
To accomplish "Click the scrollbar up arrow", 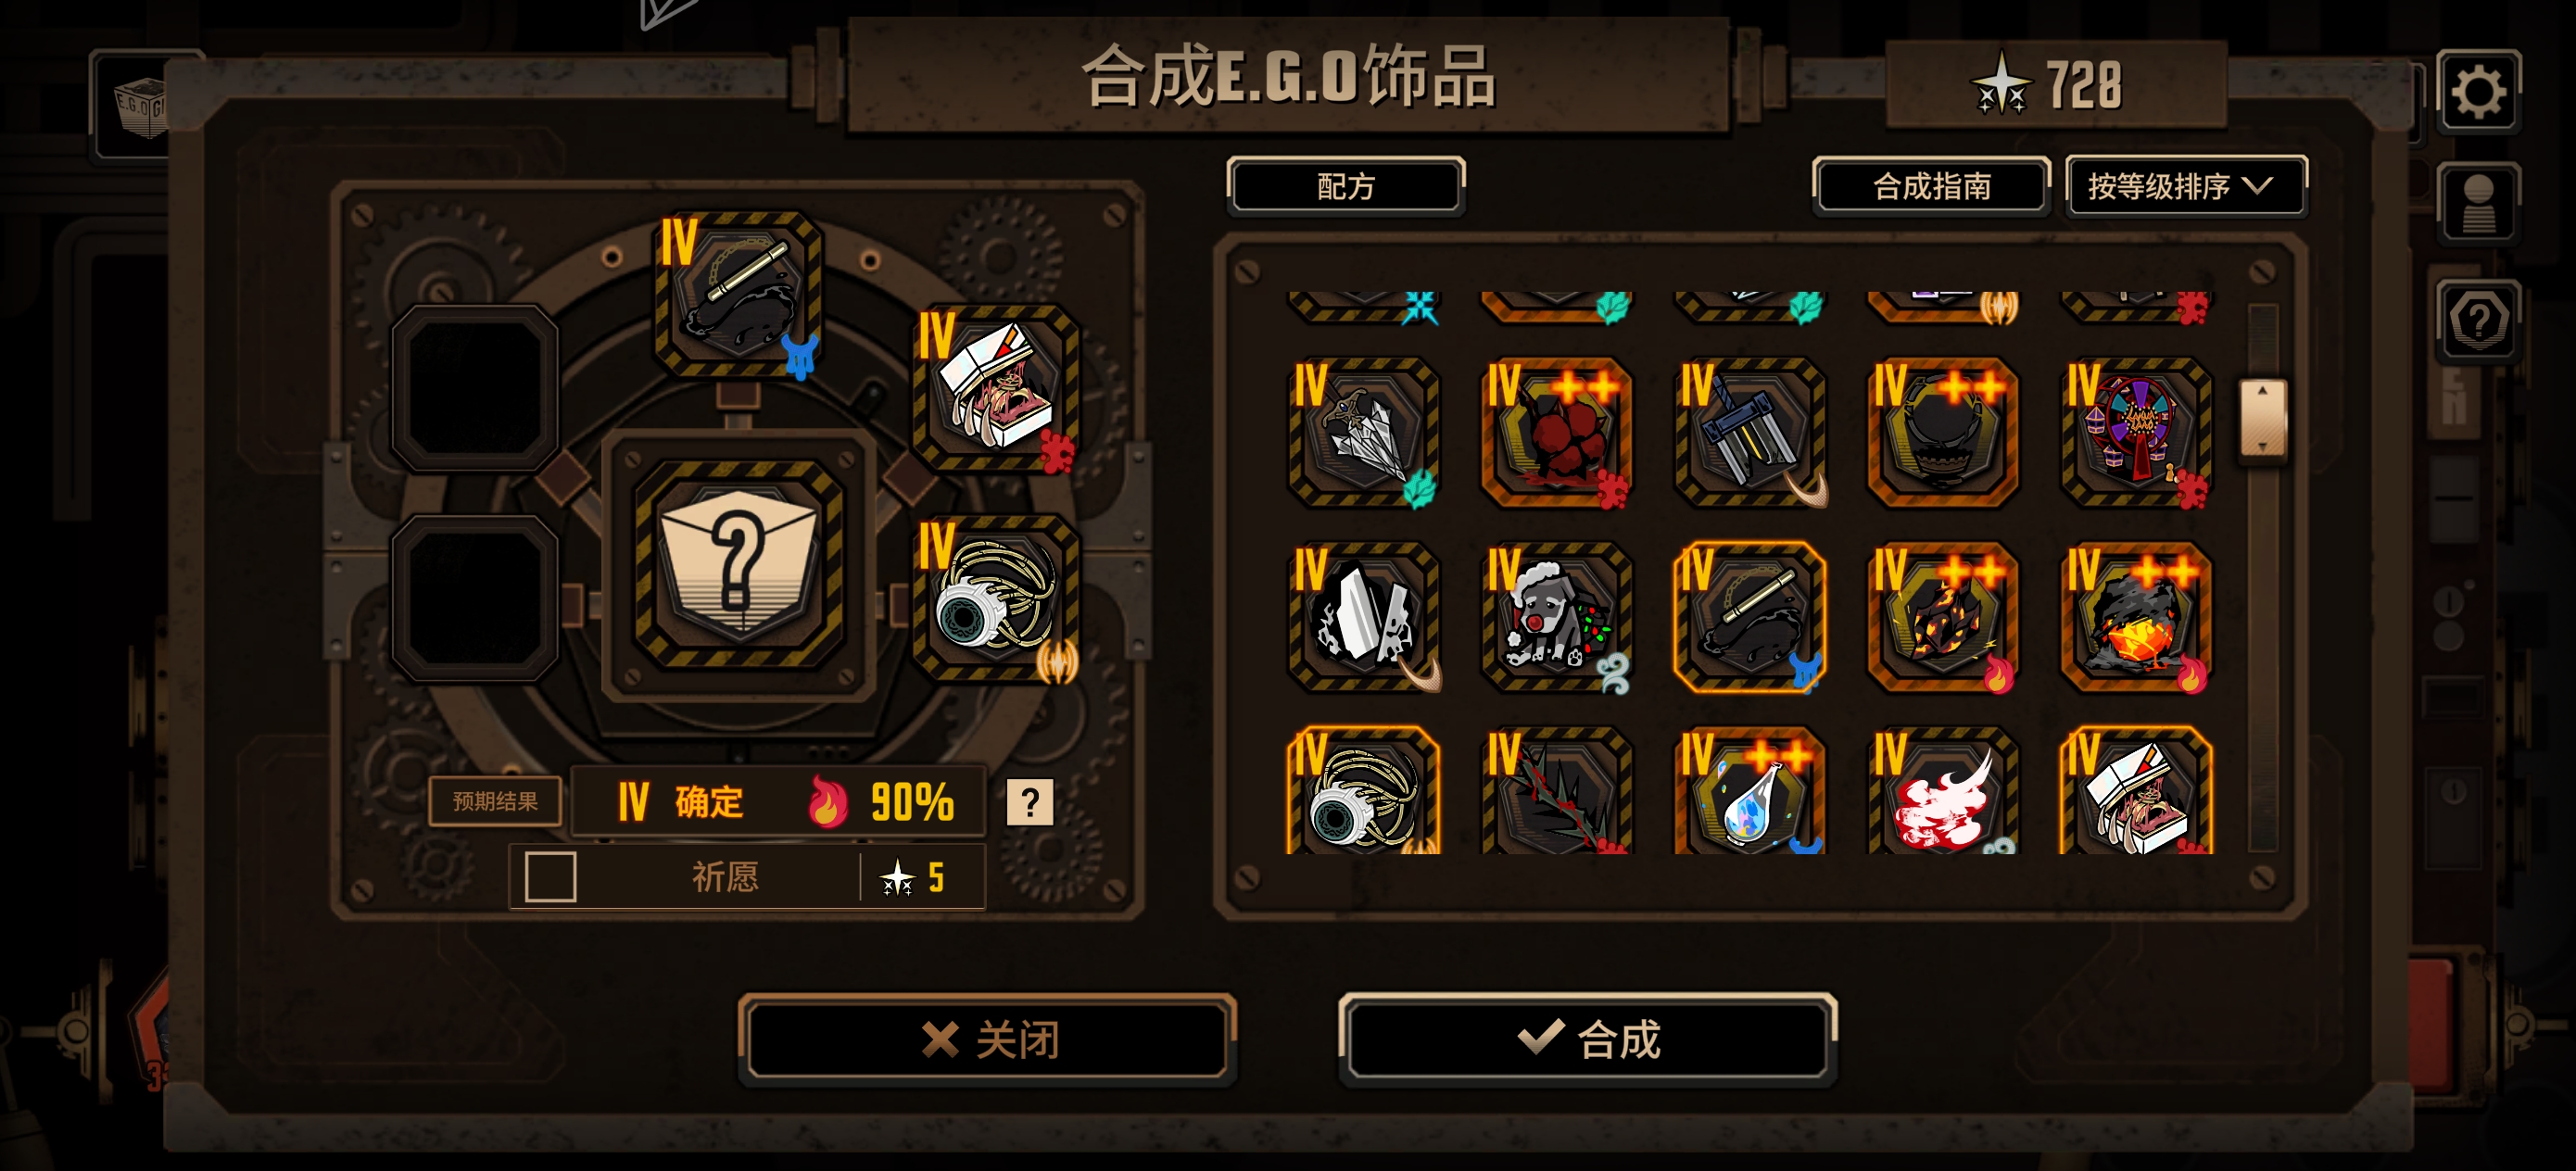I will pos(2262,392).
